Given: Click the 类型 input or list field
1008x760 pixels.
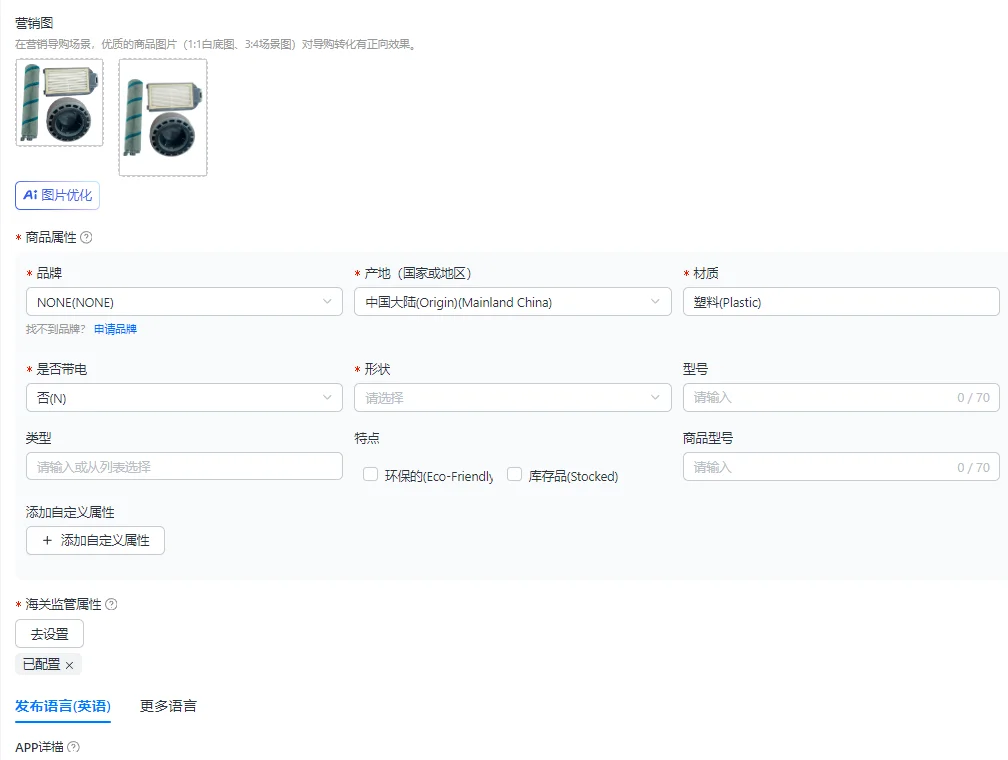Looking at the screenshot, I should pyautogui.click(x=184, y=467).
